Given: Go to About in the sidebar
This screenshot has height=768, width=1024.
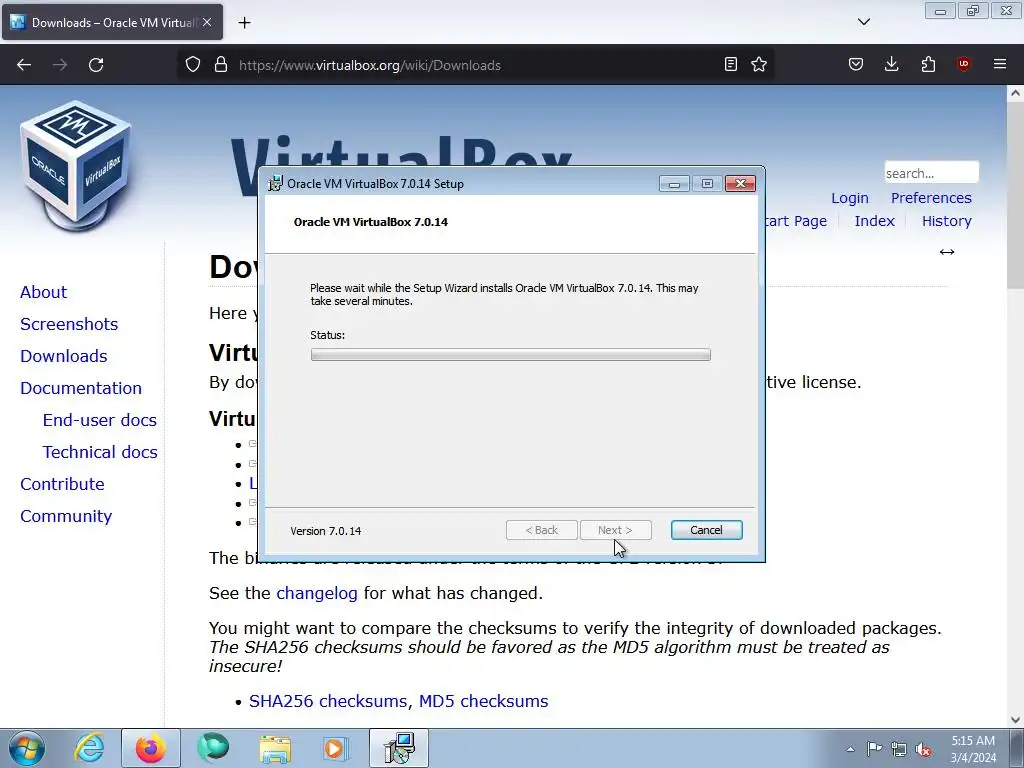Looking at the screenshot, I should [x=43, y=292].
